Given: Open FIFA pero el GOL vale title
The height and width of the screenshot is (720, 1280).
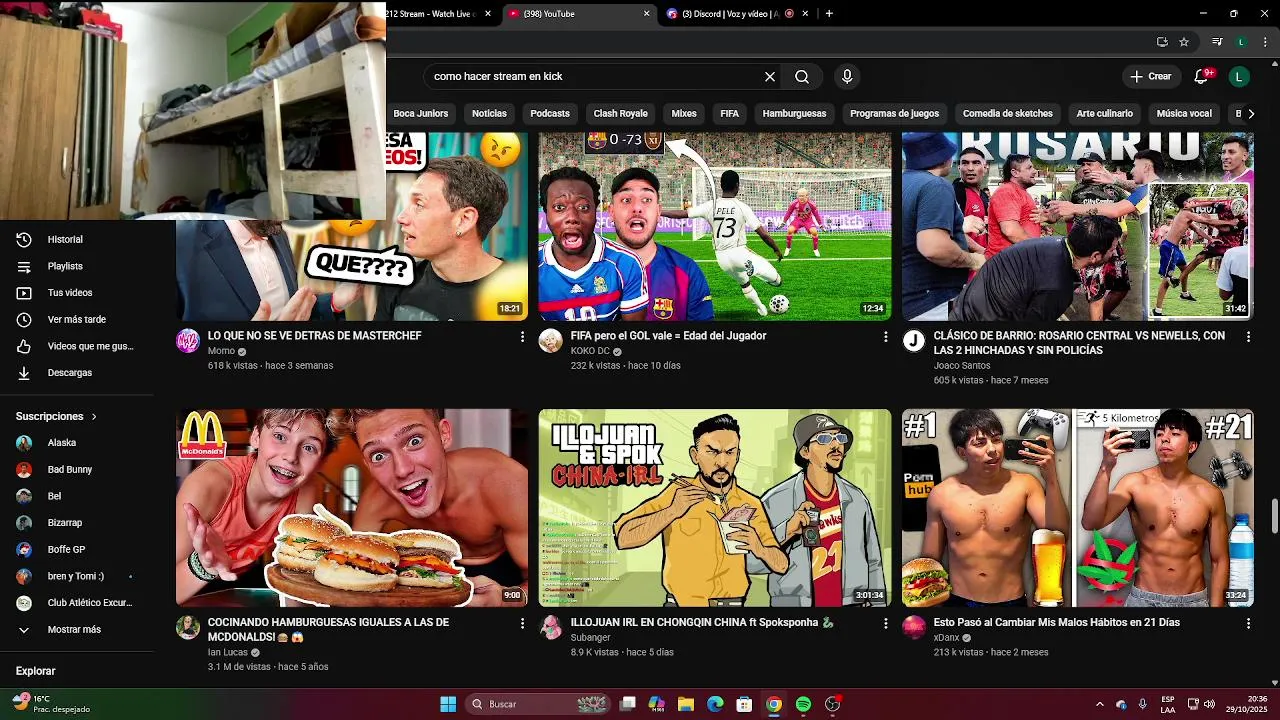Looking at the screenshot, I should (668, 336).
